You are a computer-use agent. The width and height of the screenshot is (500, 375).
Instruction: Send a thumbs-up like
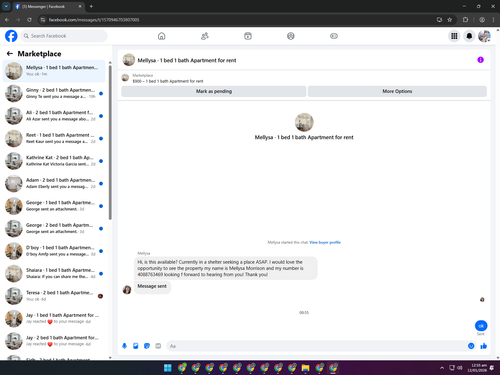[484, 346]
